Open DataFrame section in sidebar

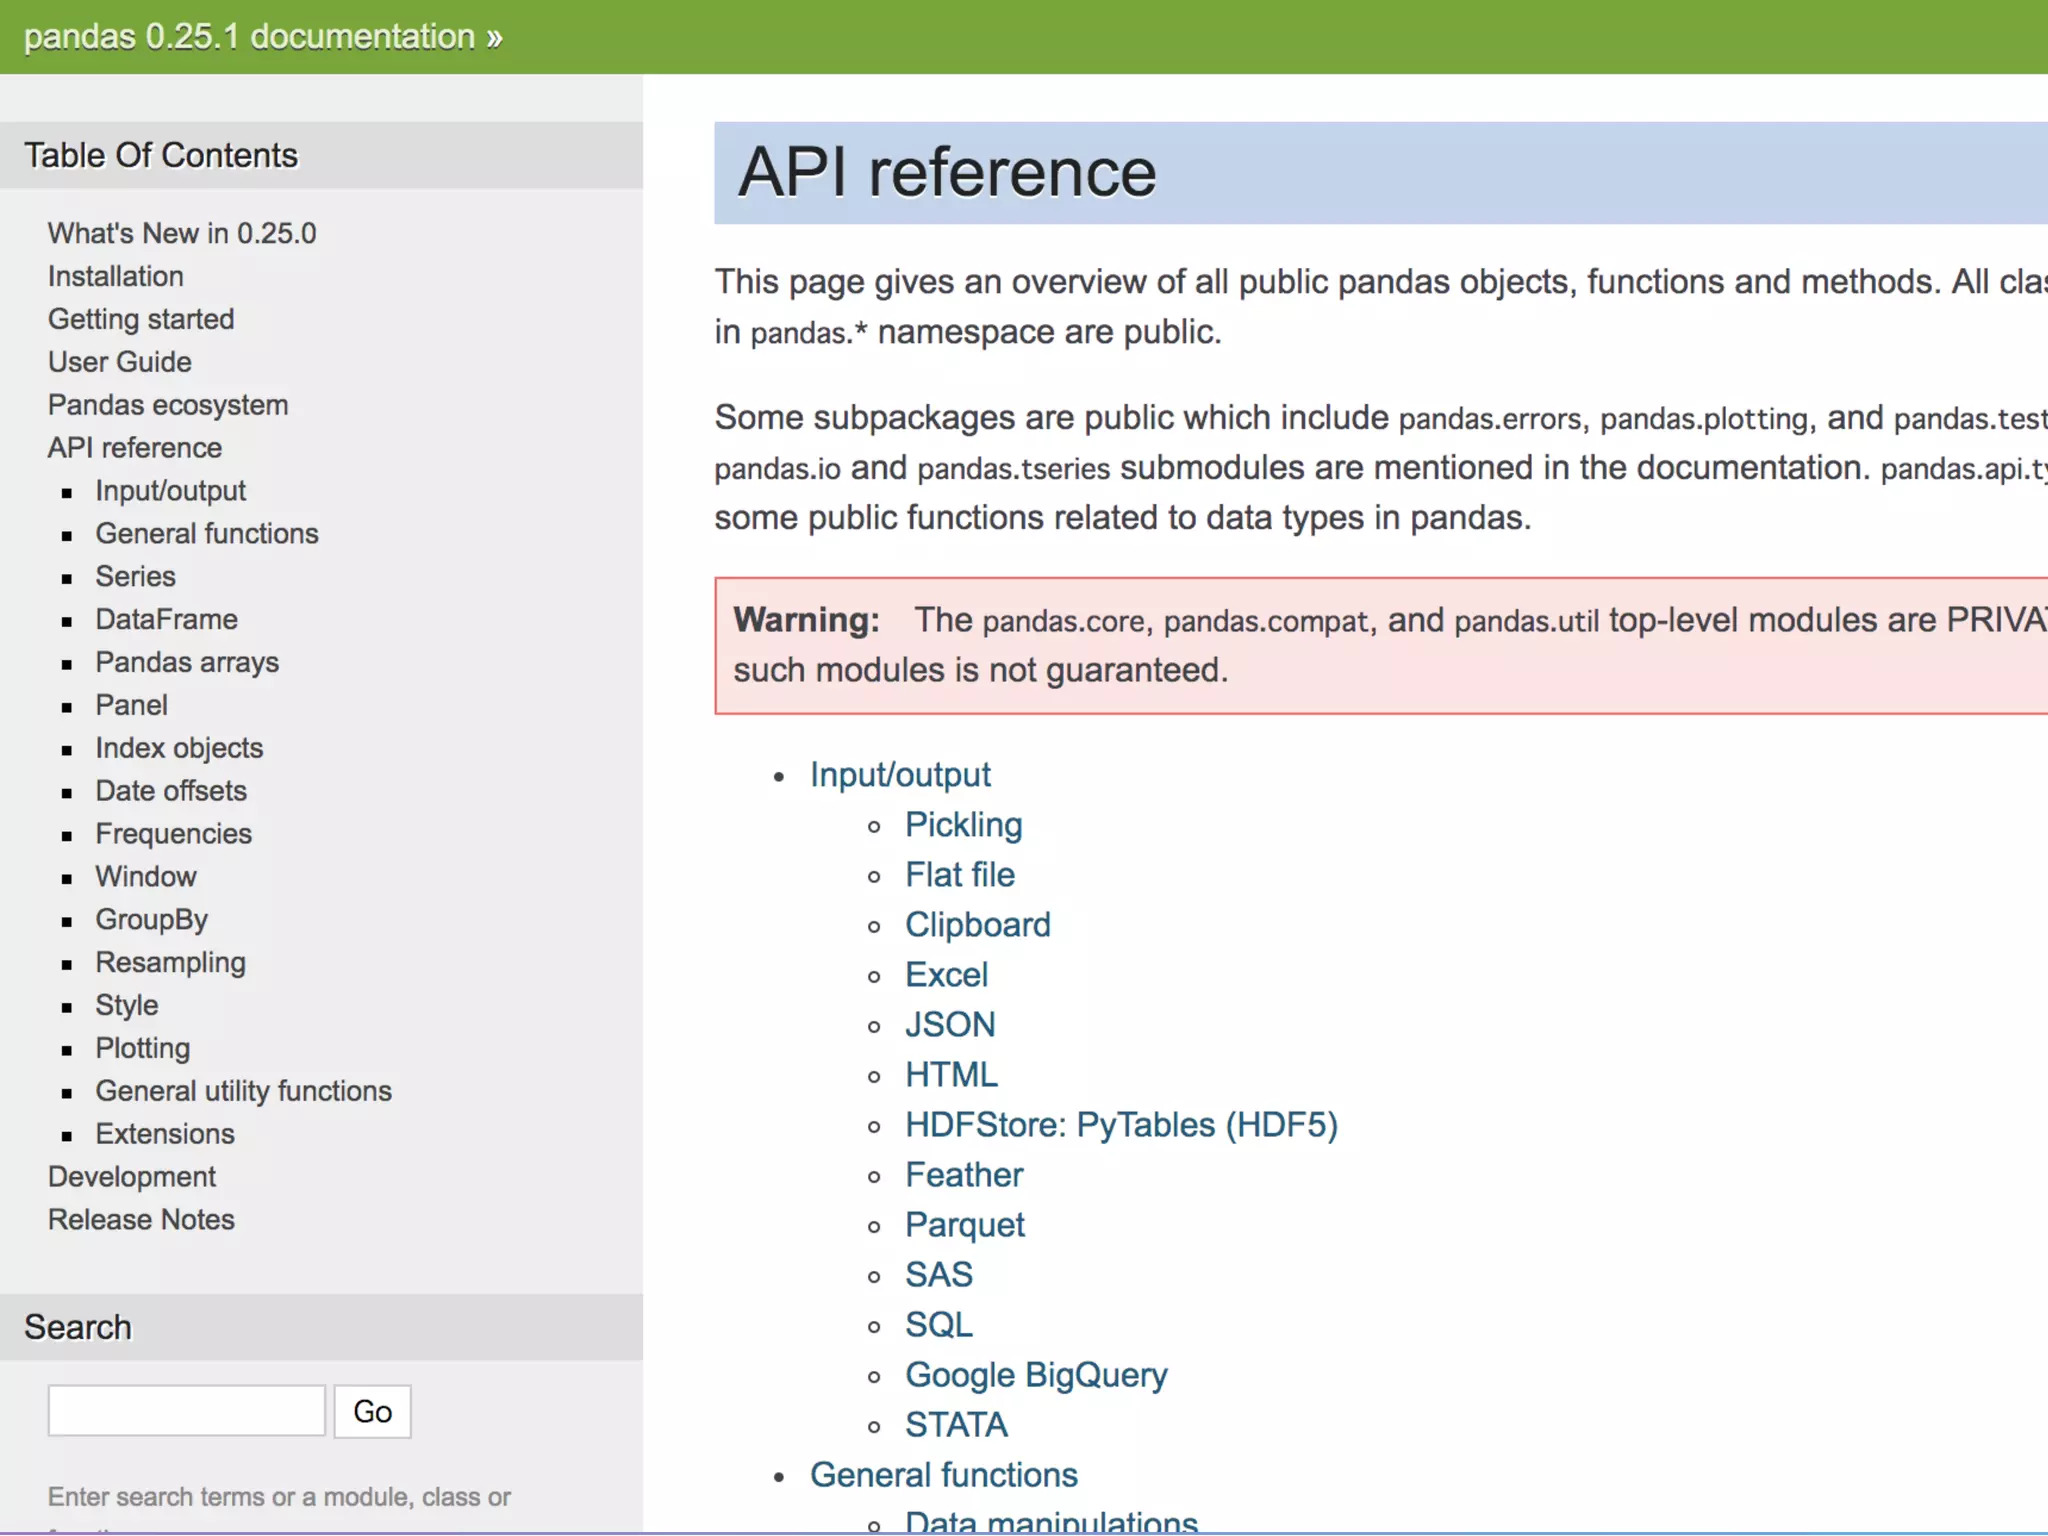click(x=166, y=619)
